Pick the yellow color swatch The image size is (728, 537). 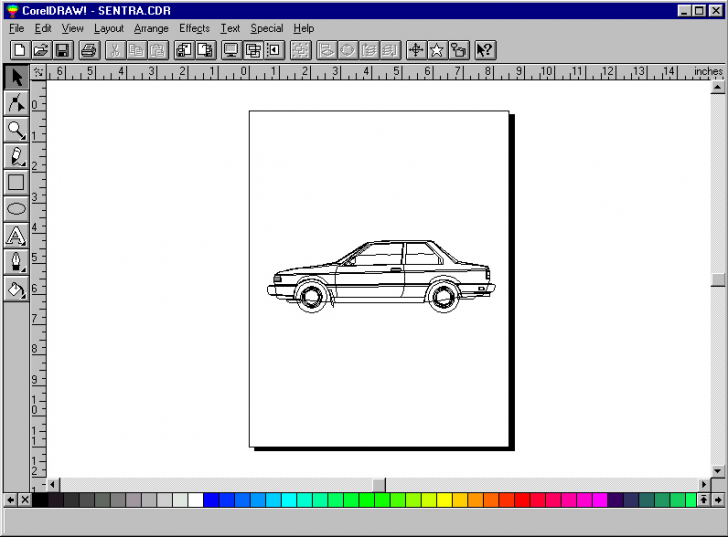(x=443, y=499)
